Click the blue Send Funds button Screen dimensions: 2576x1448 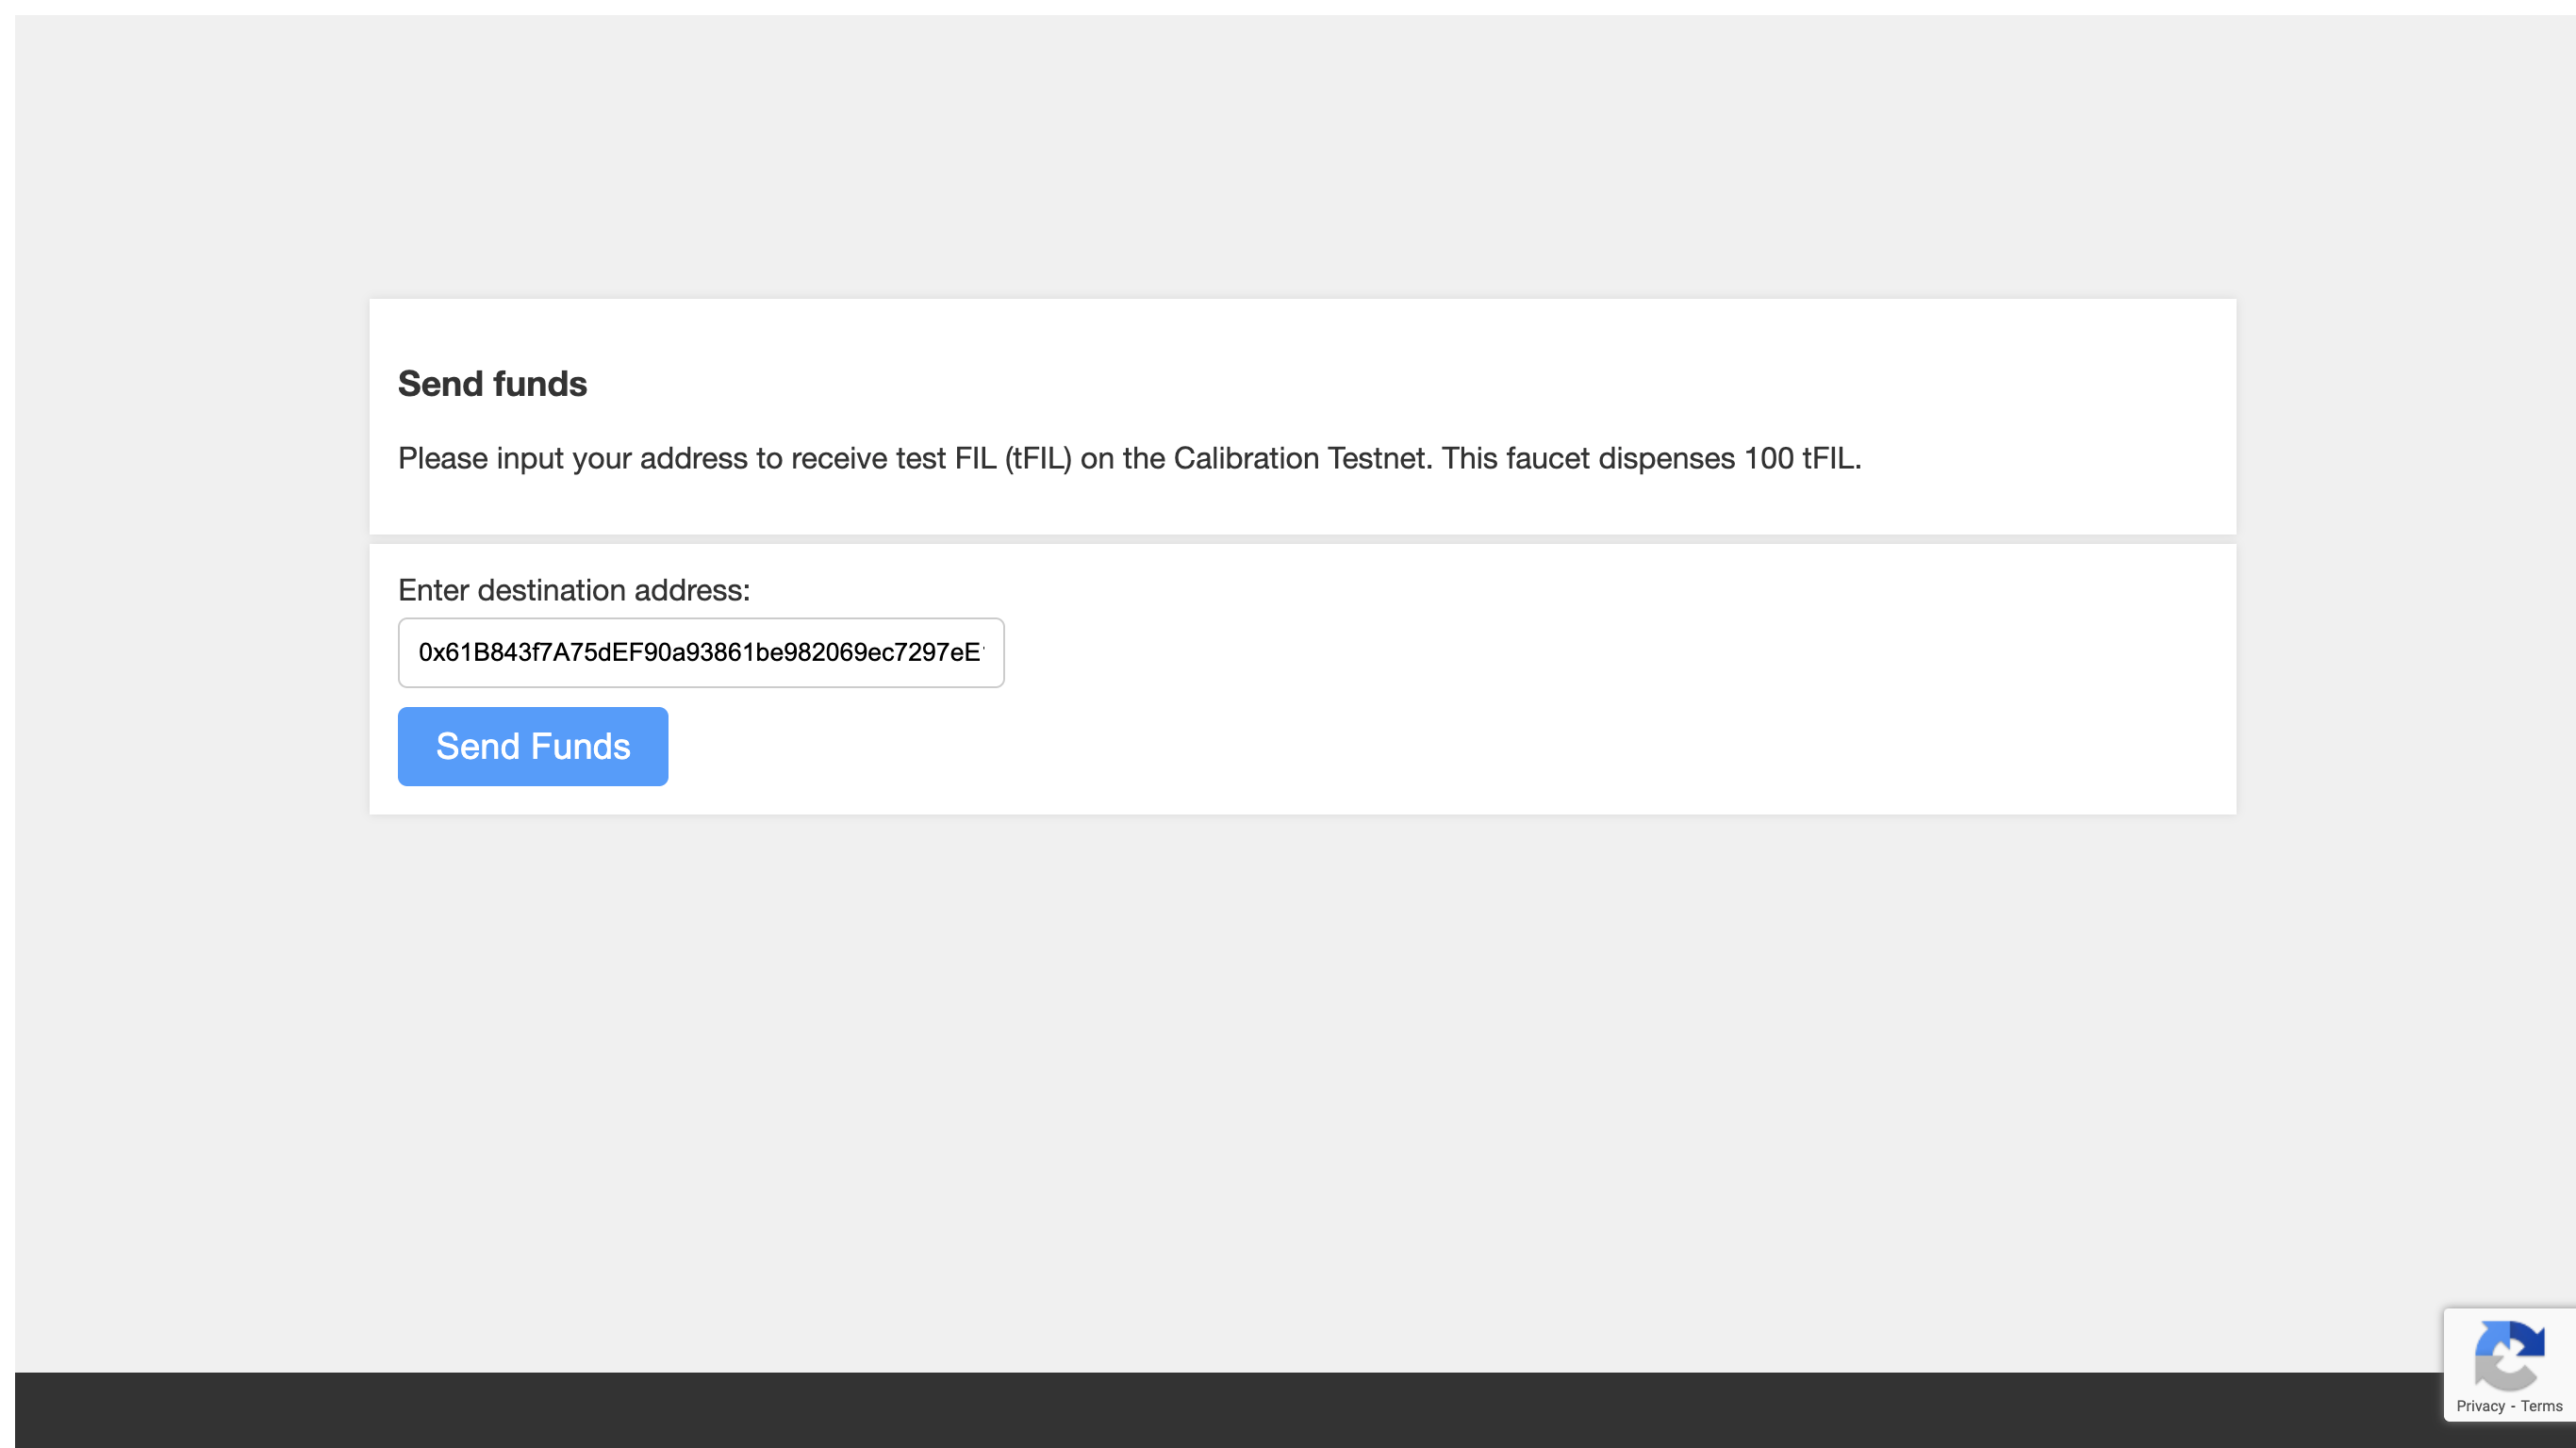pyautogui.click(x=533, y=746)
